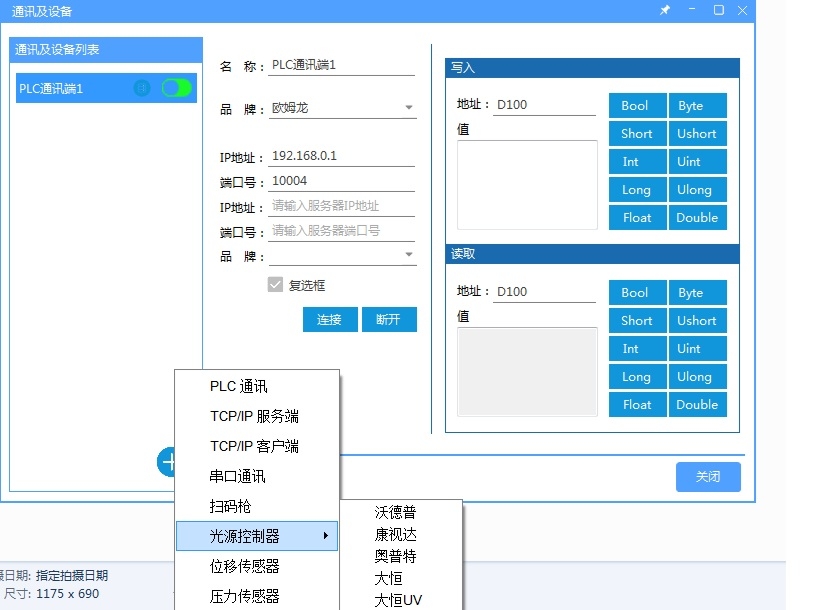Click Int in the 写入 section
Image resolution: width=819 pixels, height=610 pixels.
(637, 161)
